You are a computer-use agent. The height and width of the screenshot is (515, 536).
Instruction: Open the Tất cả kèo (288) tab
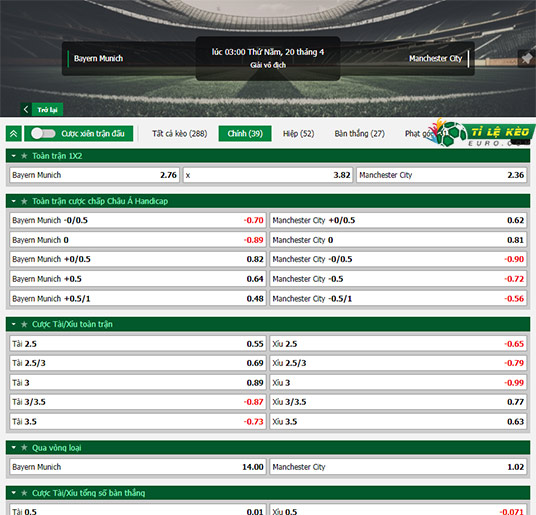pos(179,134)
